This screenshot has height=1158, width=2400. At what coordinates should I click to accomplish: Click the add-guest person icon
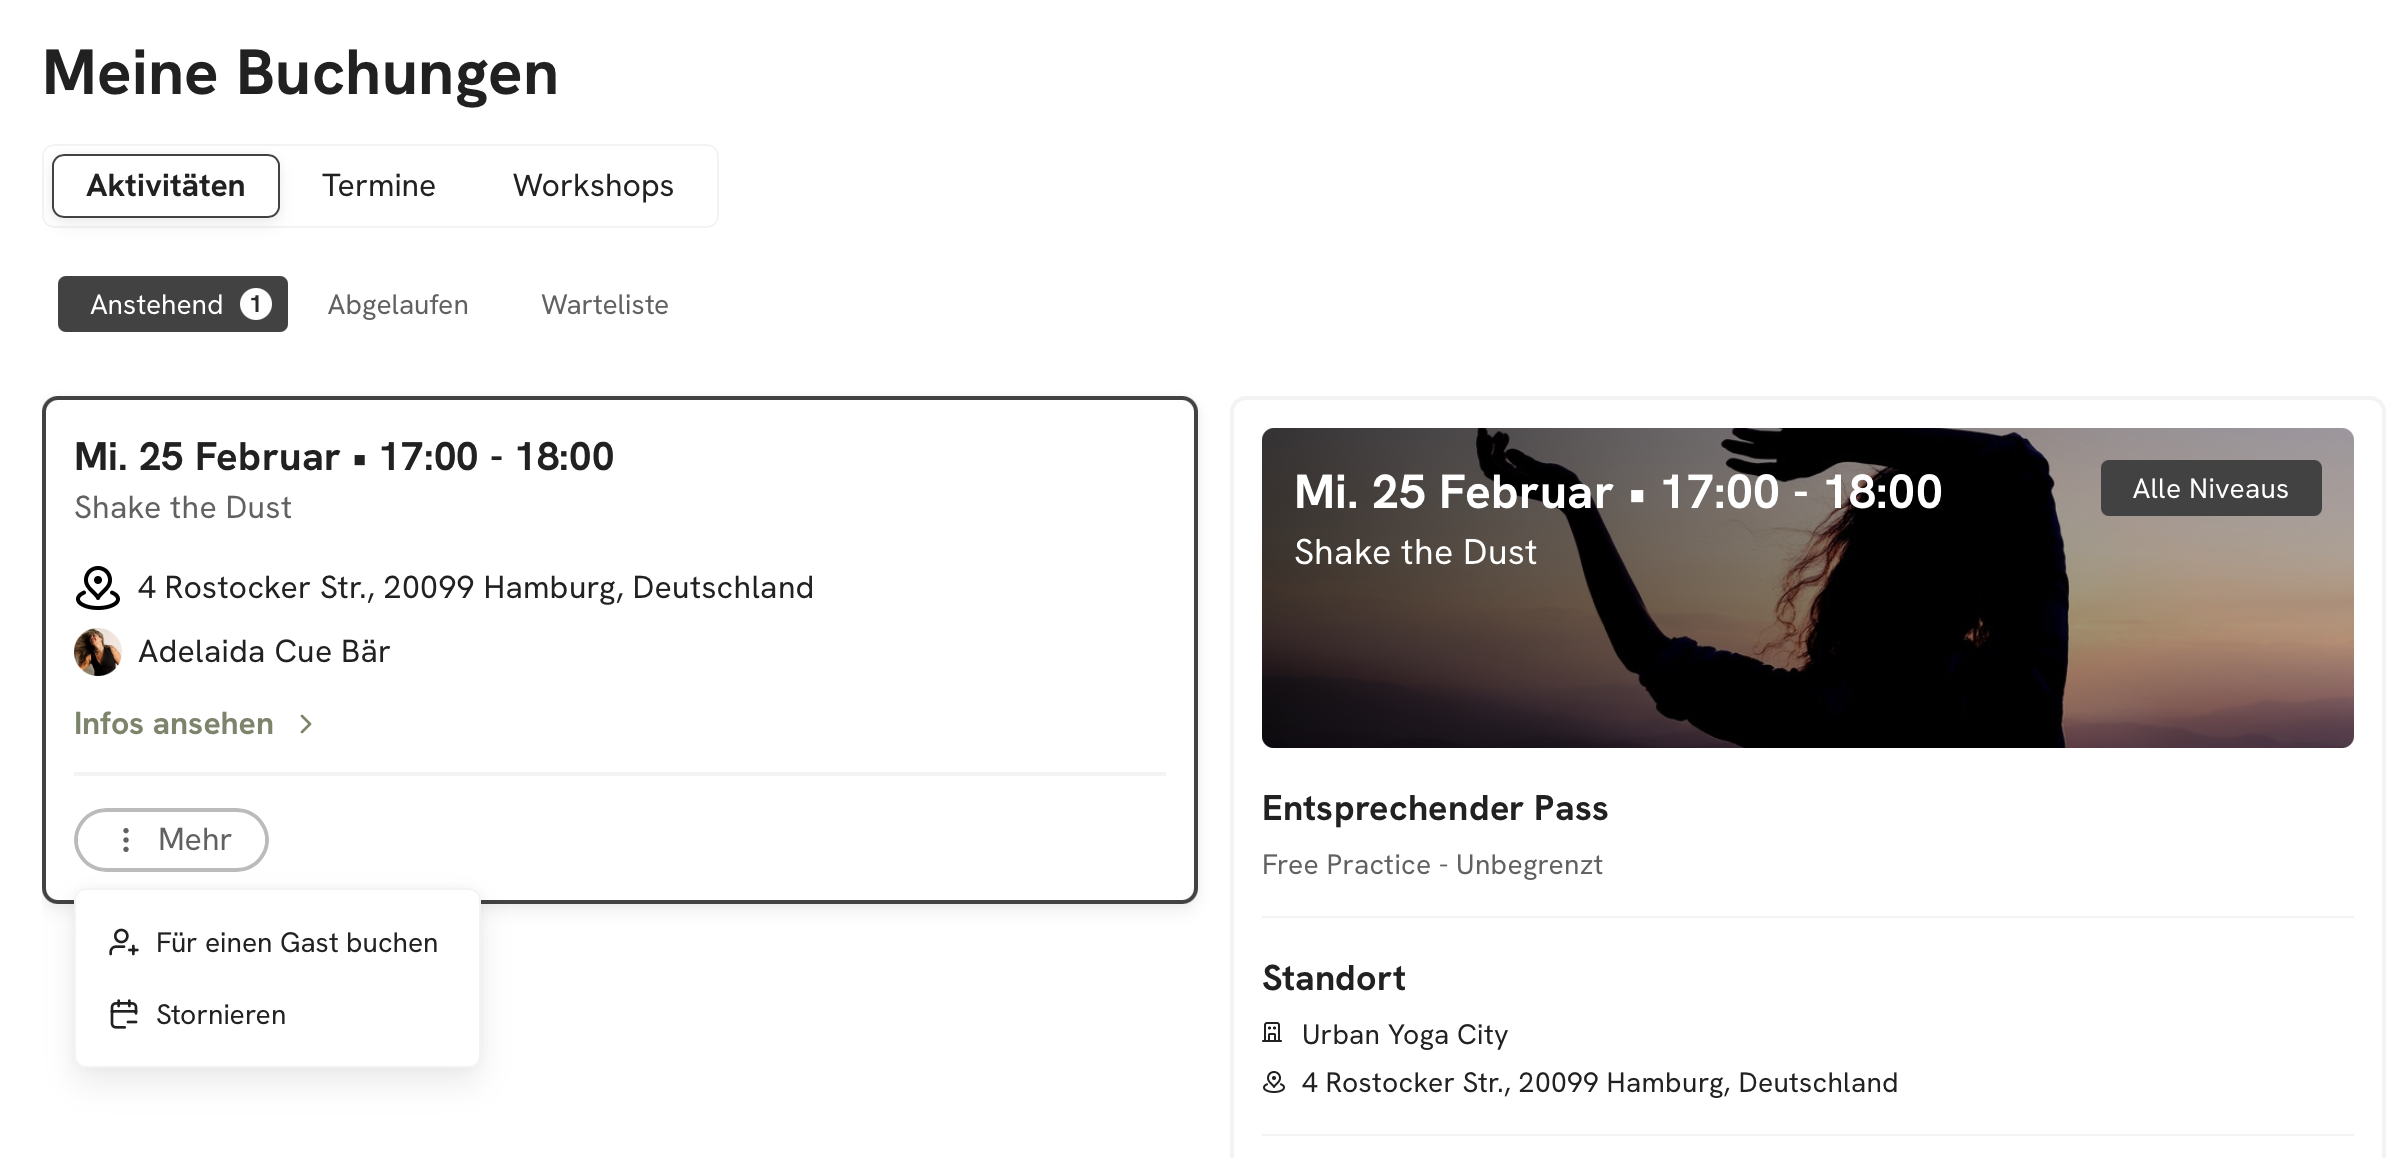click(124, 943)
